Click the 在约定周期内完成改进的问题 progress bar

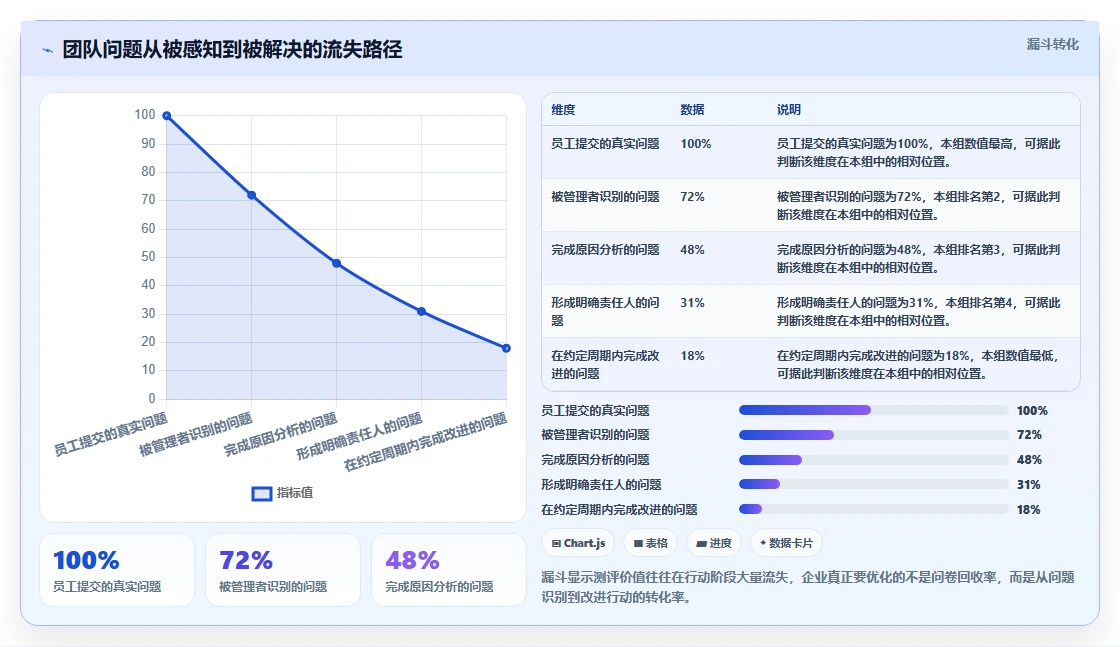874,509
